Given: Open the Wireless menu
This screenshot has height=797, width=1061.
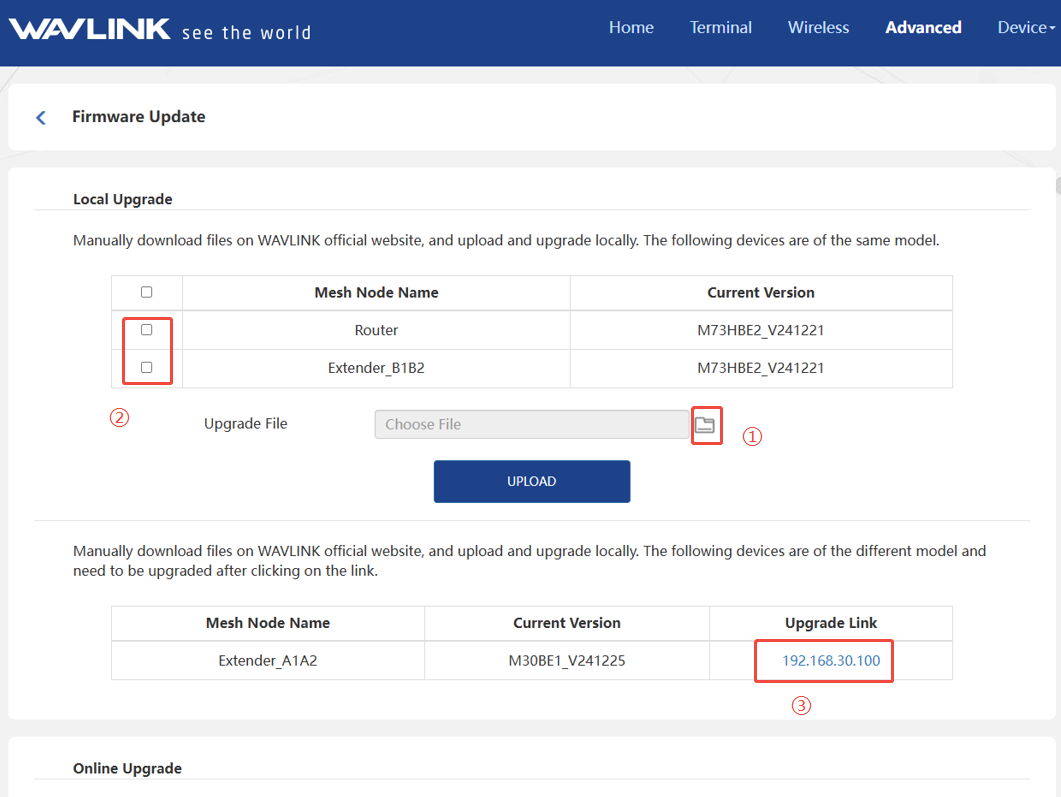Looking at the screenshot, I should coord(818,28).
